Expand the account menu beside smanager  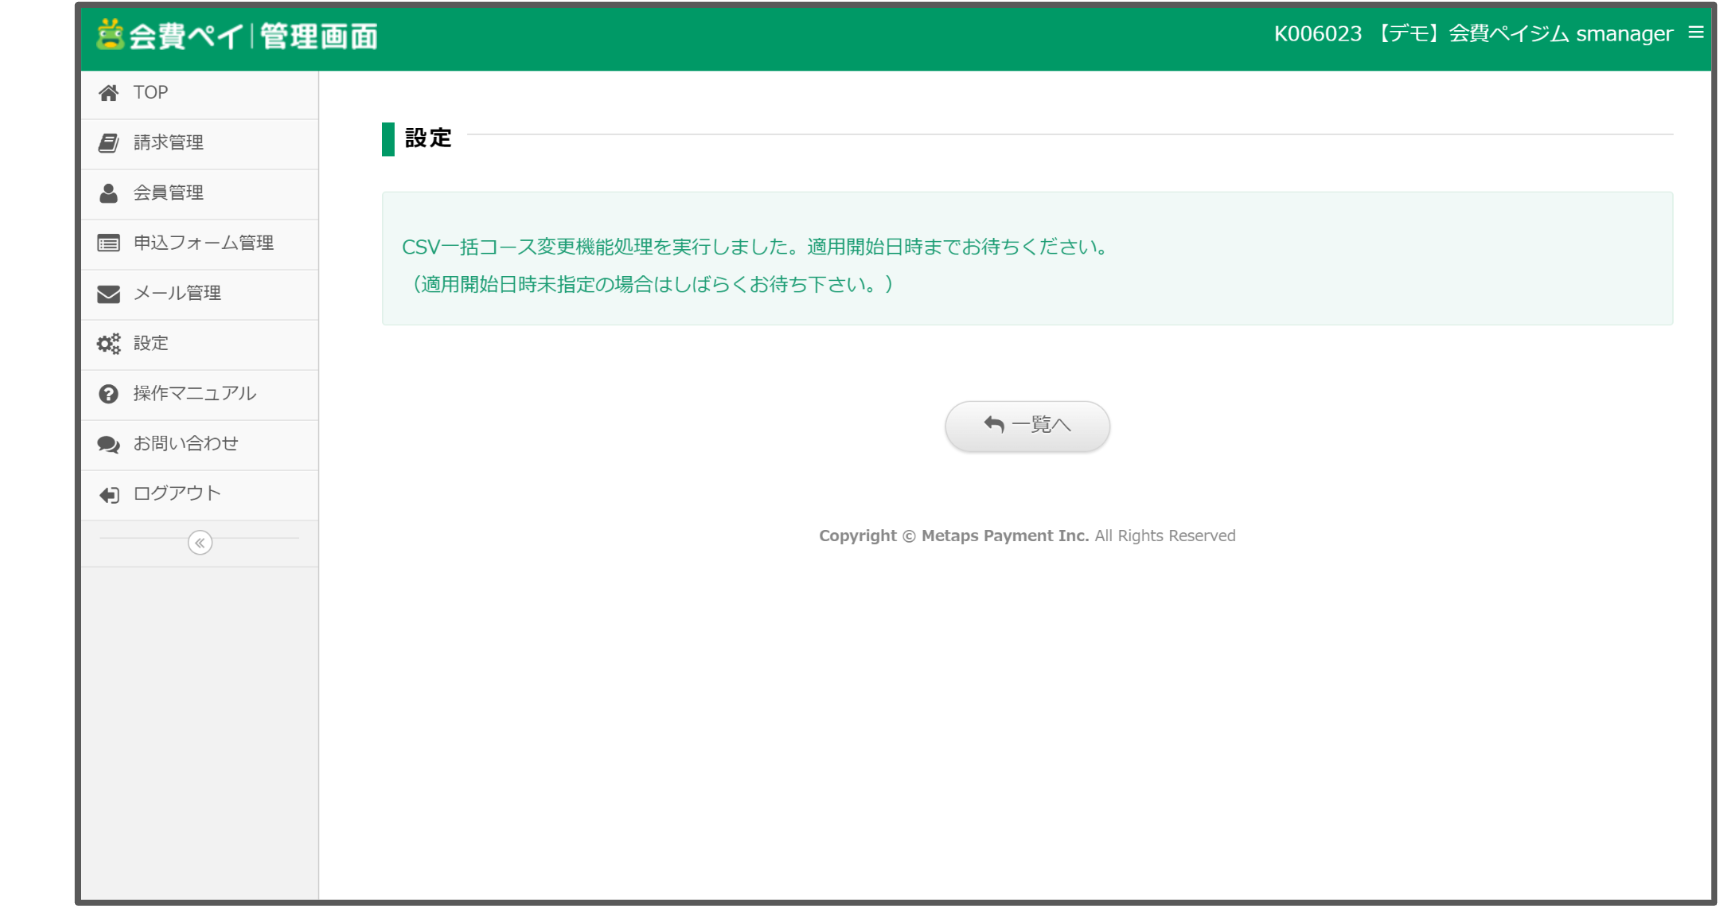tap(1695, 32)
